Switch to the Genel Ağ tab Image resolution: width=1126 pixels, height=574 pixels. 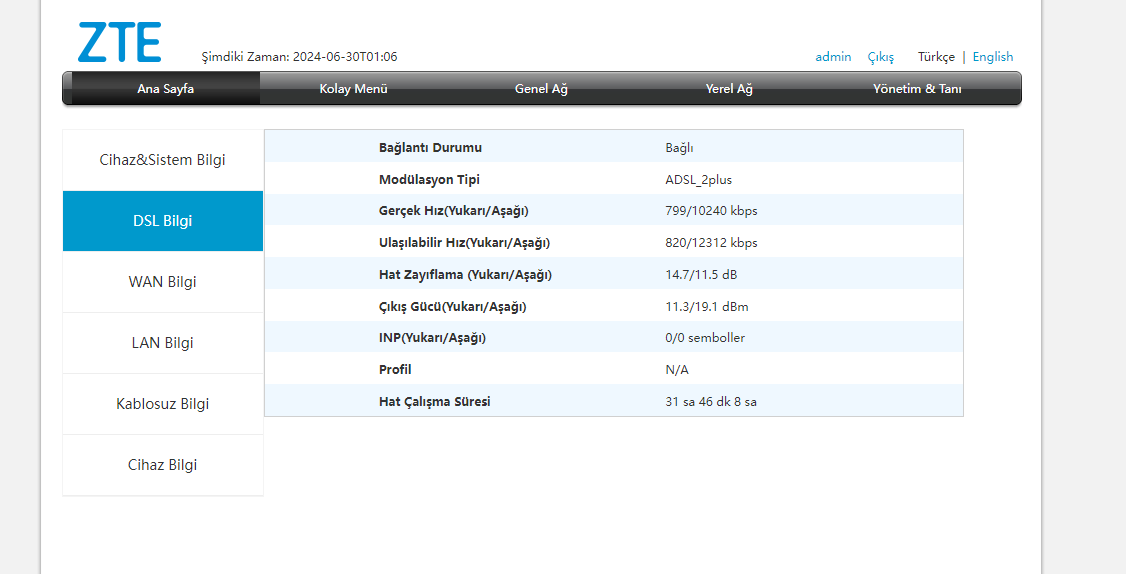click(541, 88)
